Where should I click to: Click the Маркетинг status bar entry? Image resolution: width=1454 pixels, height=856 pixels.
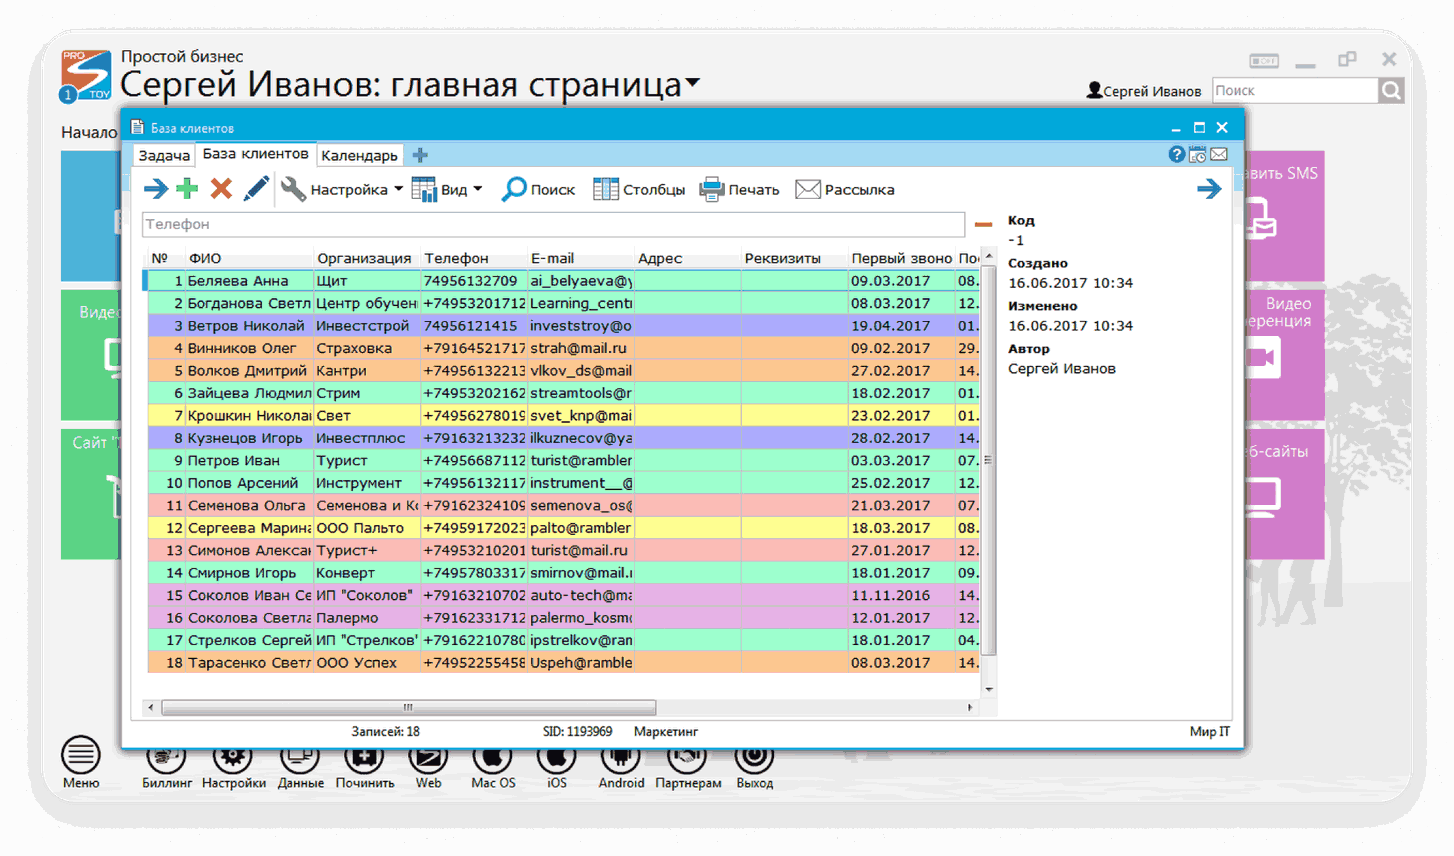tap(665, 731)
